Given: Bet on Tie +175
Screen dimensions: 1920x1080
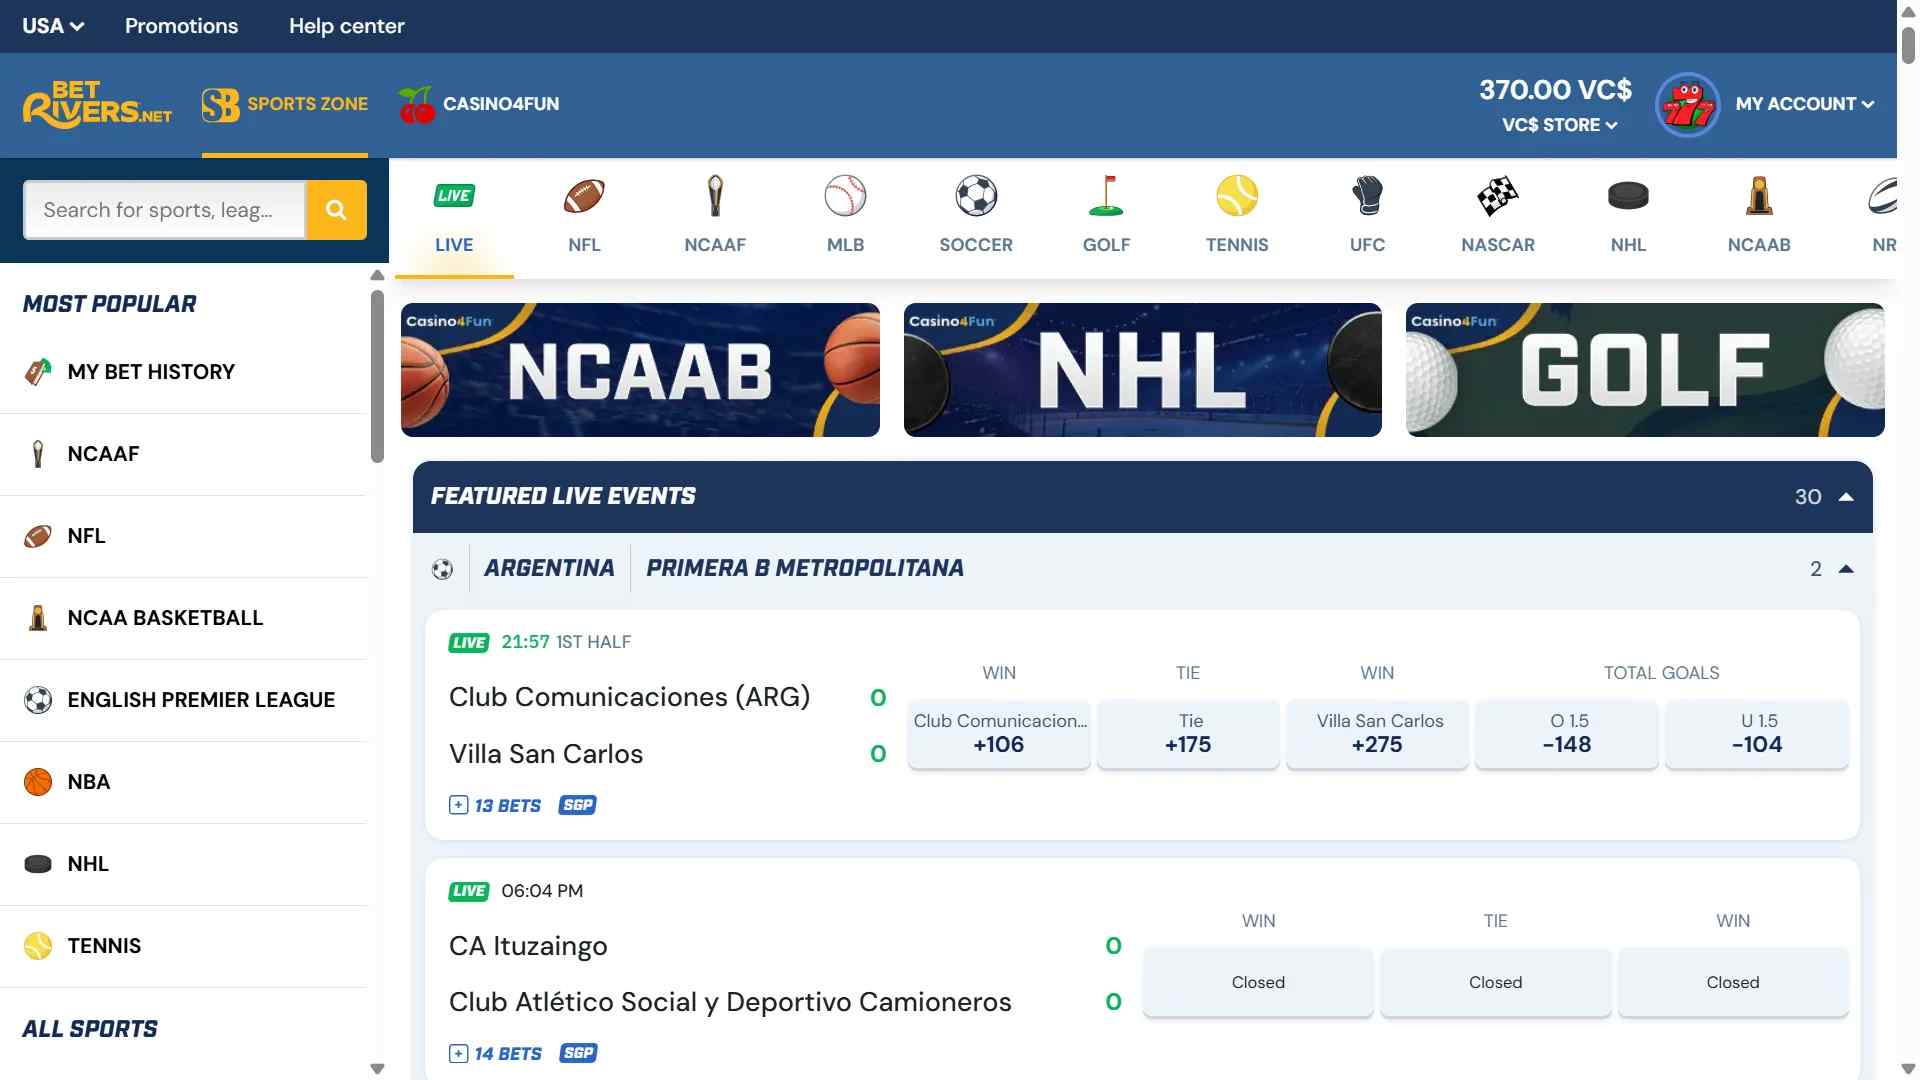Looking at the screenshot, I should pos(1188,734).
